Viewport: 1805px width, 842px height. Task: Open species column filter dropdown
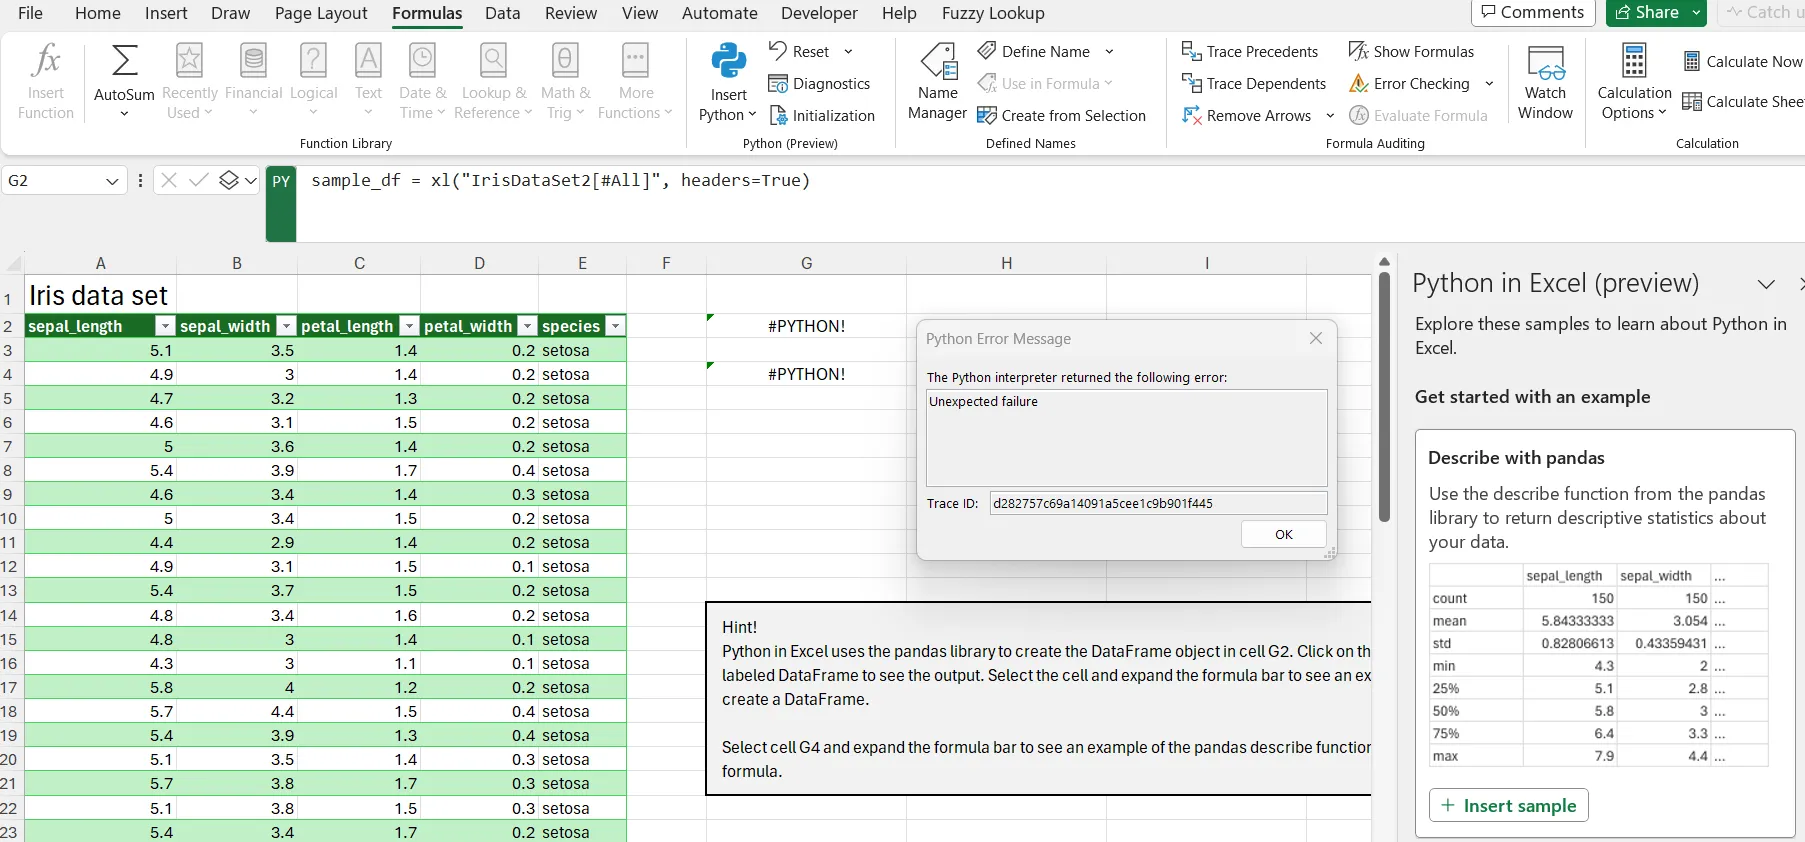(x=616, y=326)
